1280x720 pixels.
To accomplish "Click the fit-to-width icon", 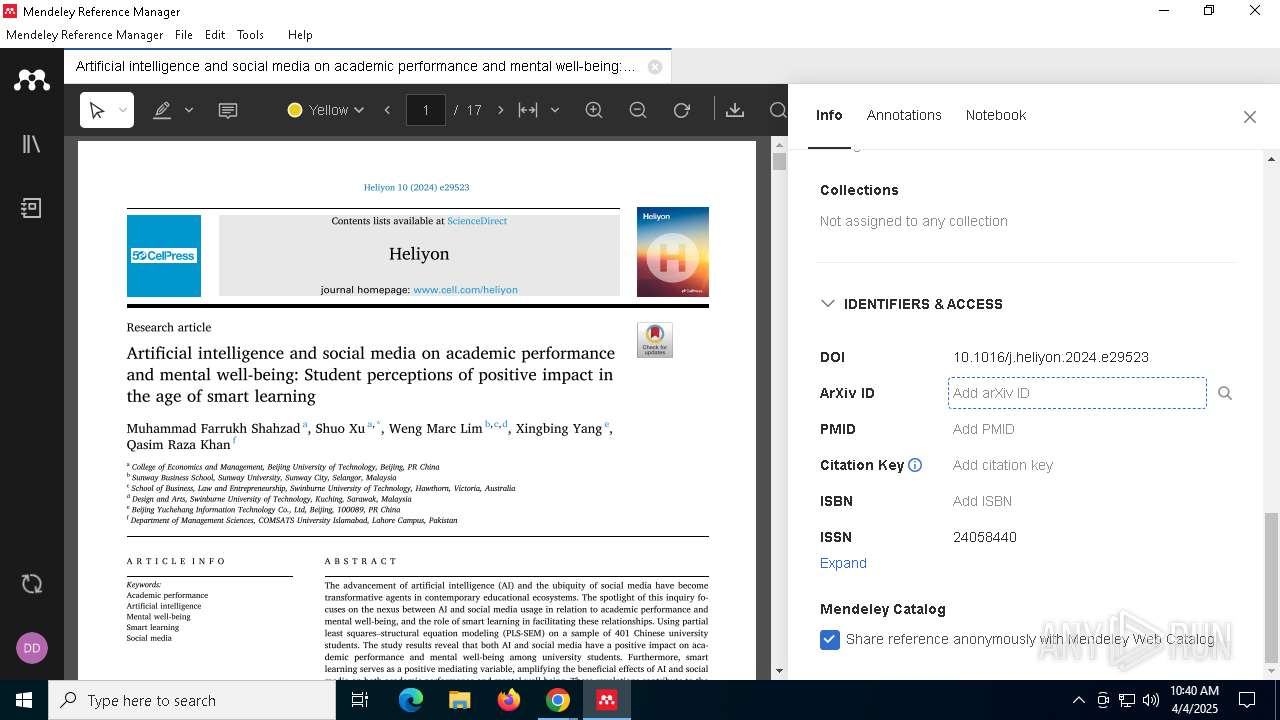I will (528, 110).
